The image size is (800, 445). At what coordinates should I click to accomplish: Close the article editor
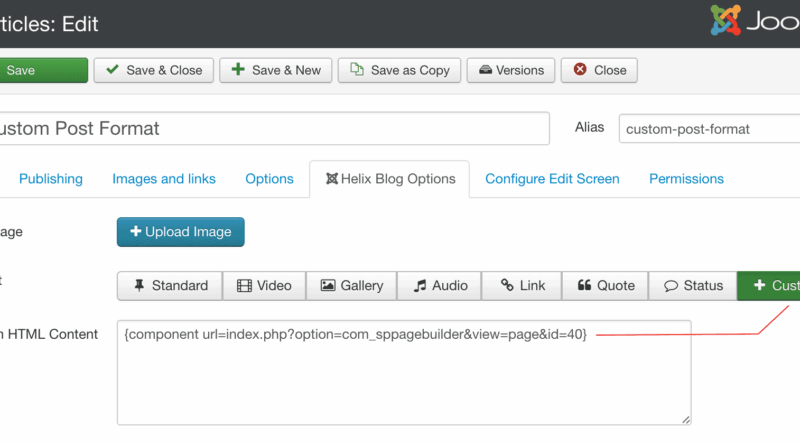coord(599,70)
